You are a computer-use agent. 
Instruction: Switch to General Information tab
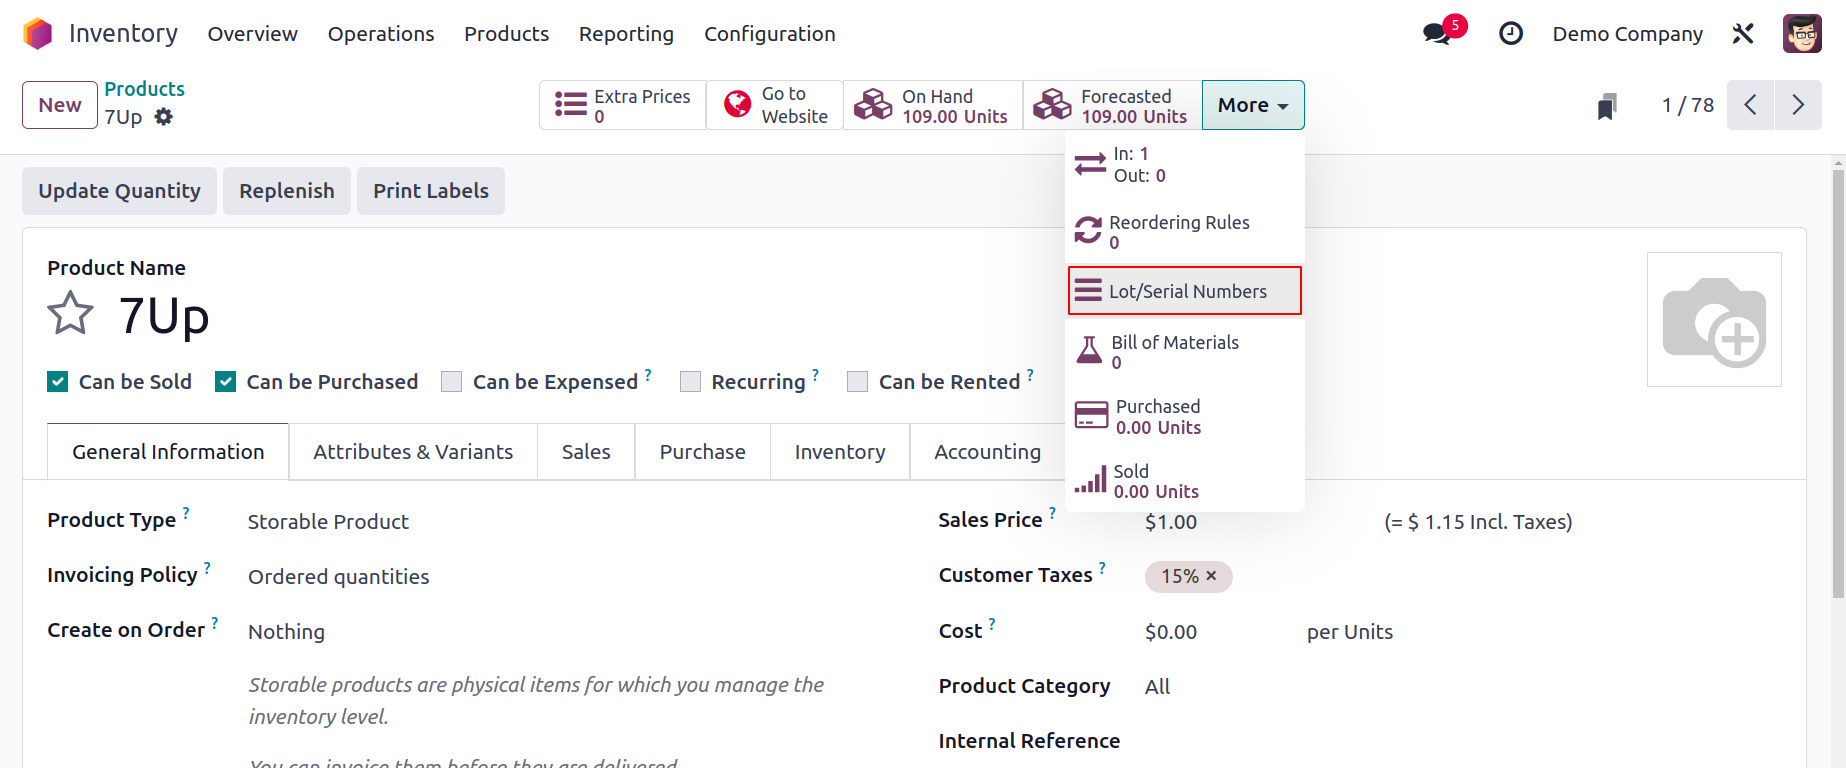pos(168,452)
